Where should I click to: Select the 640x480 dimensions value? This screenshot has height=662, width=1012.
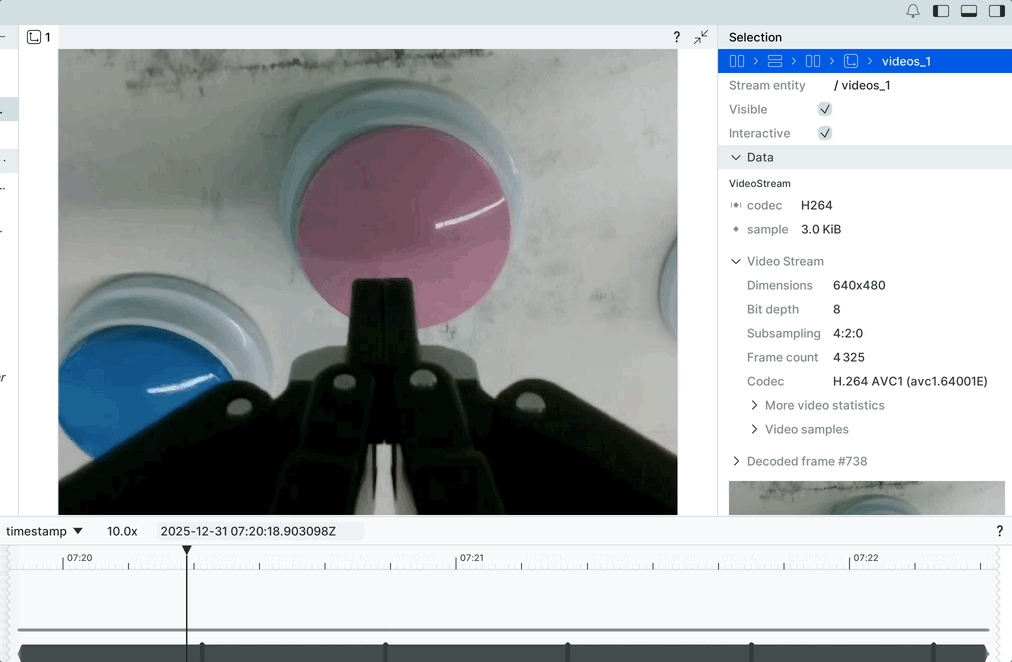tap(859, 285)
